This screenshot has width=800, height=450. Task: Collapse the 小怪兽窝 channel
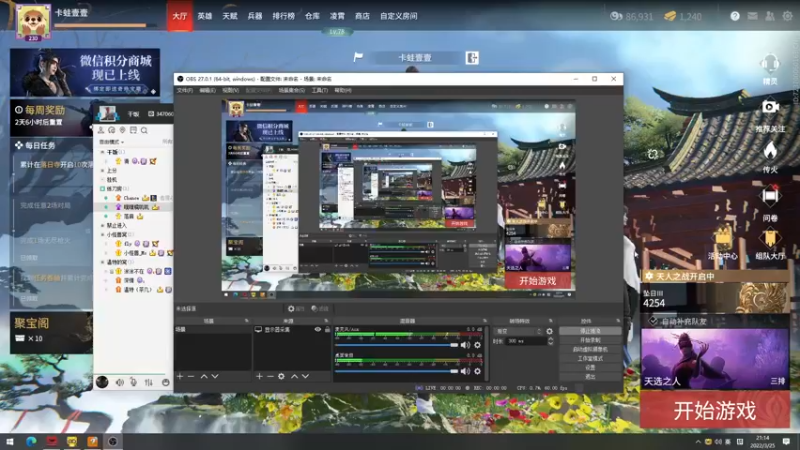coord(103,235)
